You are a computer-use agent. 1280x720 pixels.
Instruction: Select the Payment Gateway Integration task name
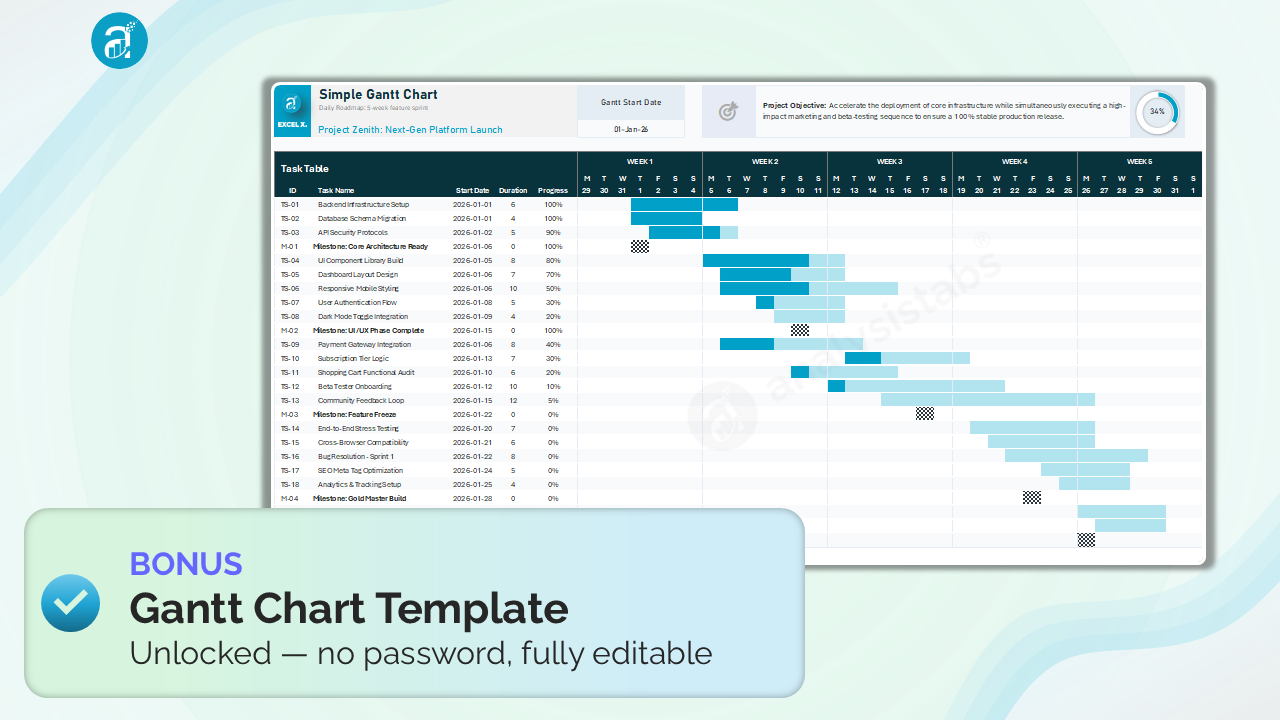click(x=364, y=344)
